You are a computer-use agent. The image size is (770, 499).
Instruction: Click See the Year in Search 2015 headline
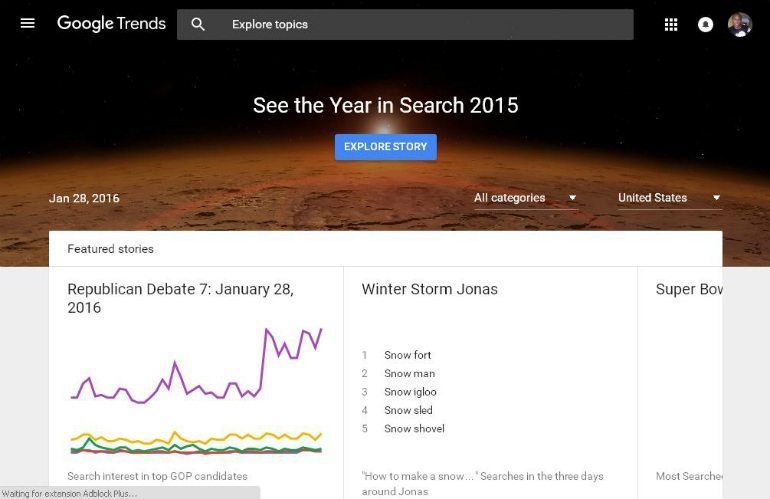click(x=385, y=106)
